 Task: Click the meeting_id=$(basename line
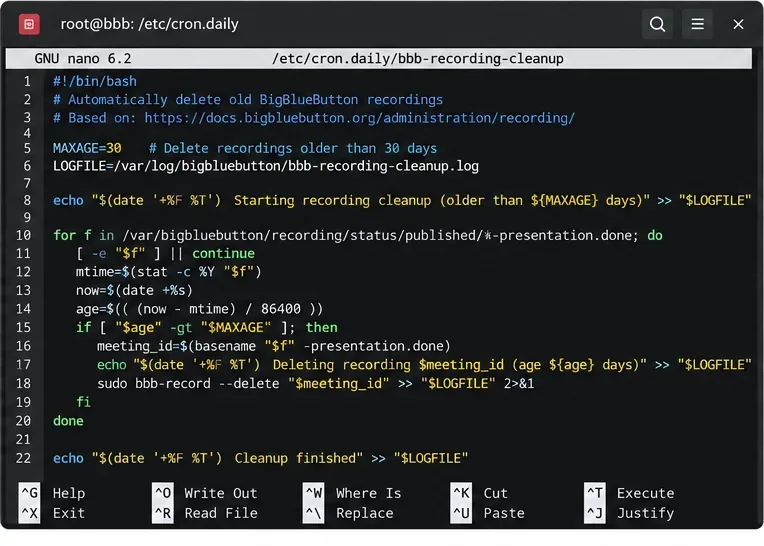(273, 346)
